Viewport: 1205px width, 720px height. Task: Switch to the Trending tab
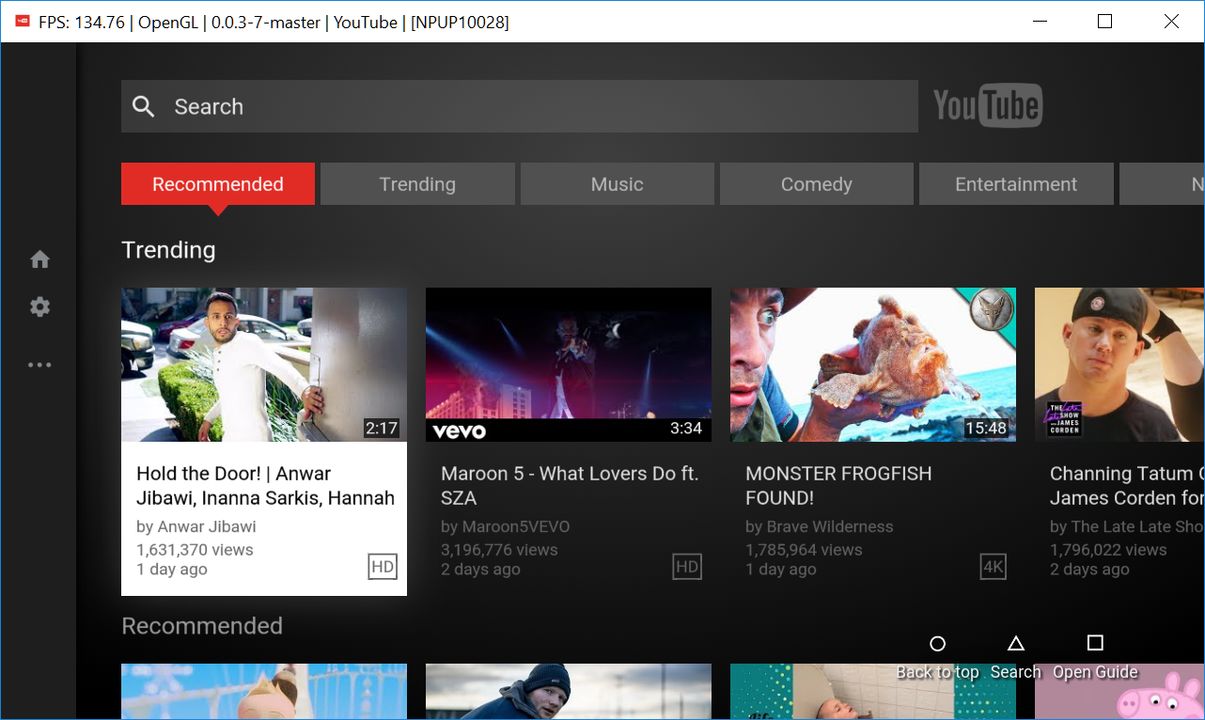[417, 184]
